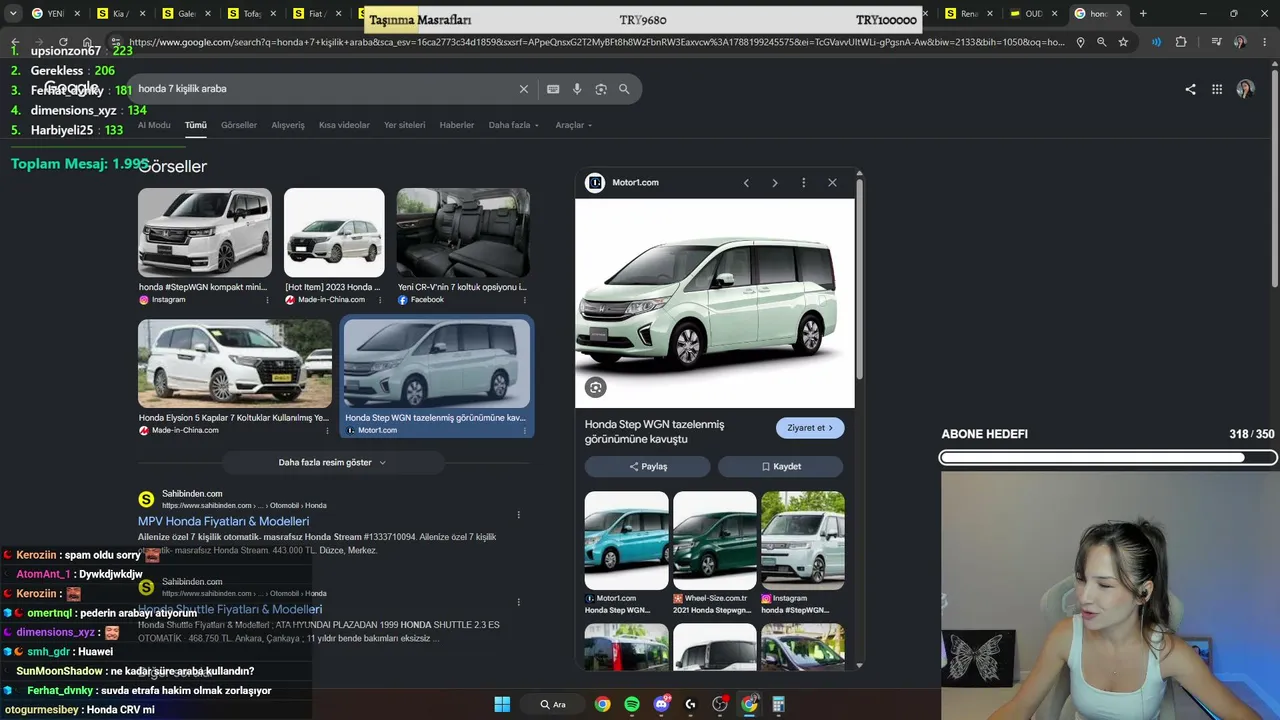
Task: Switch to Yer siteleri tab
Action: (405, 125)
